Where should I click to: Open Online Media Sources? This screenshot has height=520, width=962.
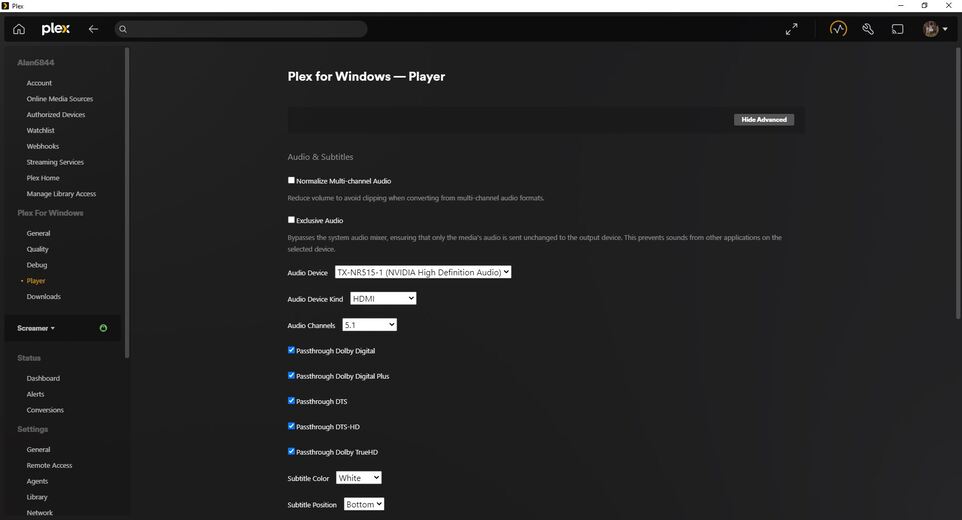pyautogui.click(x=60, y=99)
